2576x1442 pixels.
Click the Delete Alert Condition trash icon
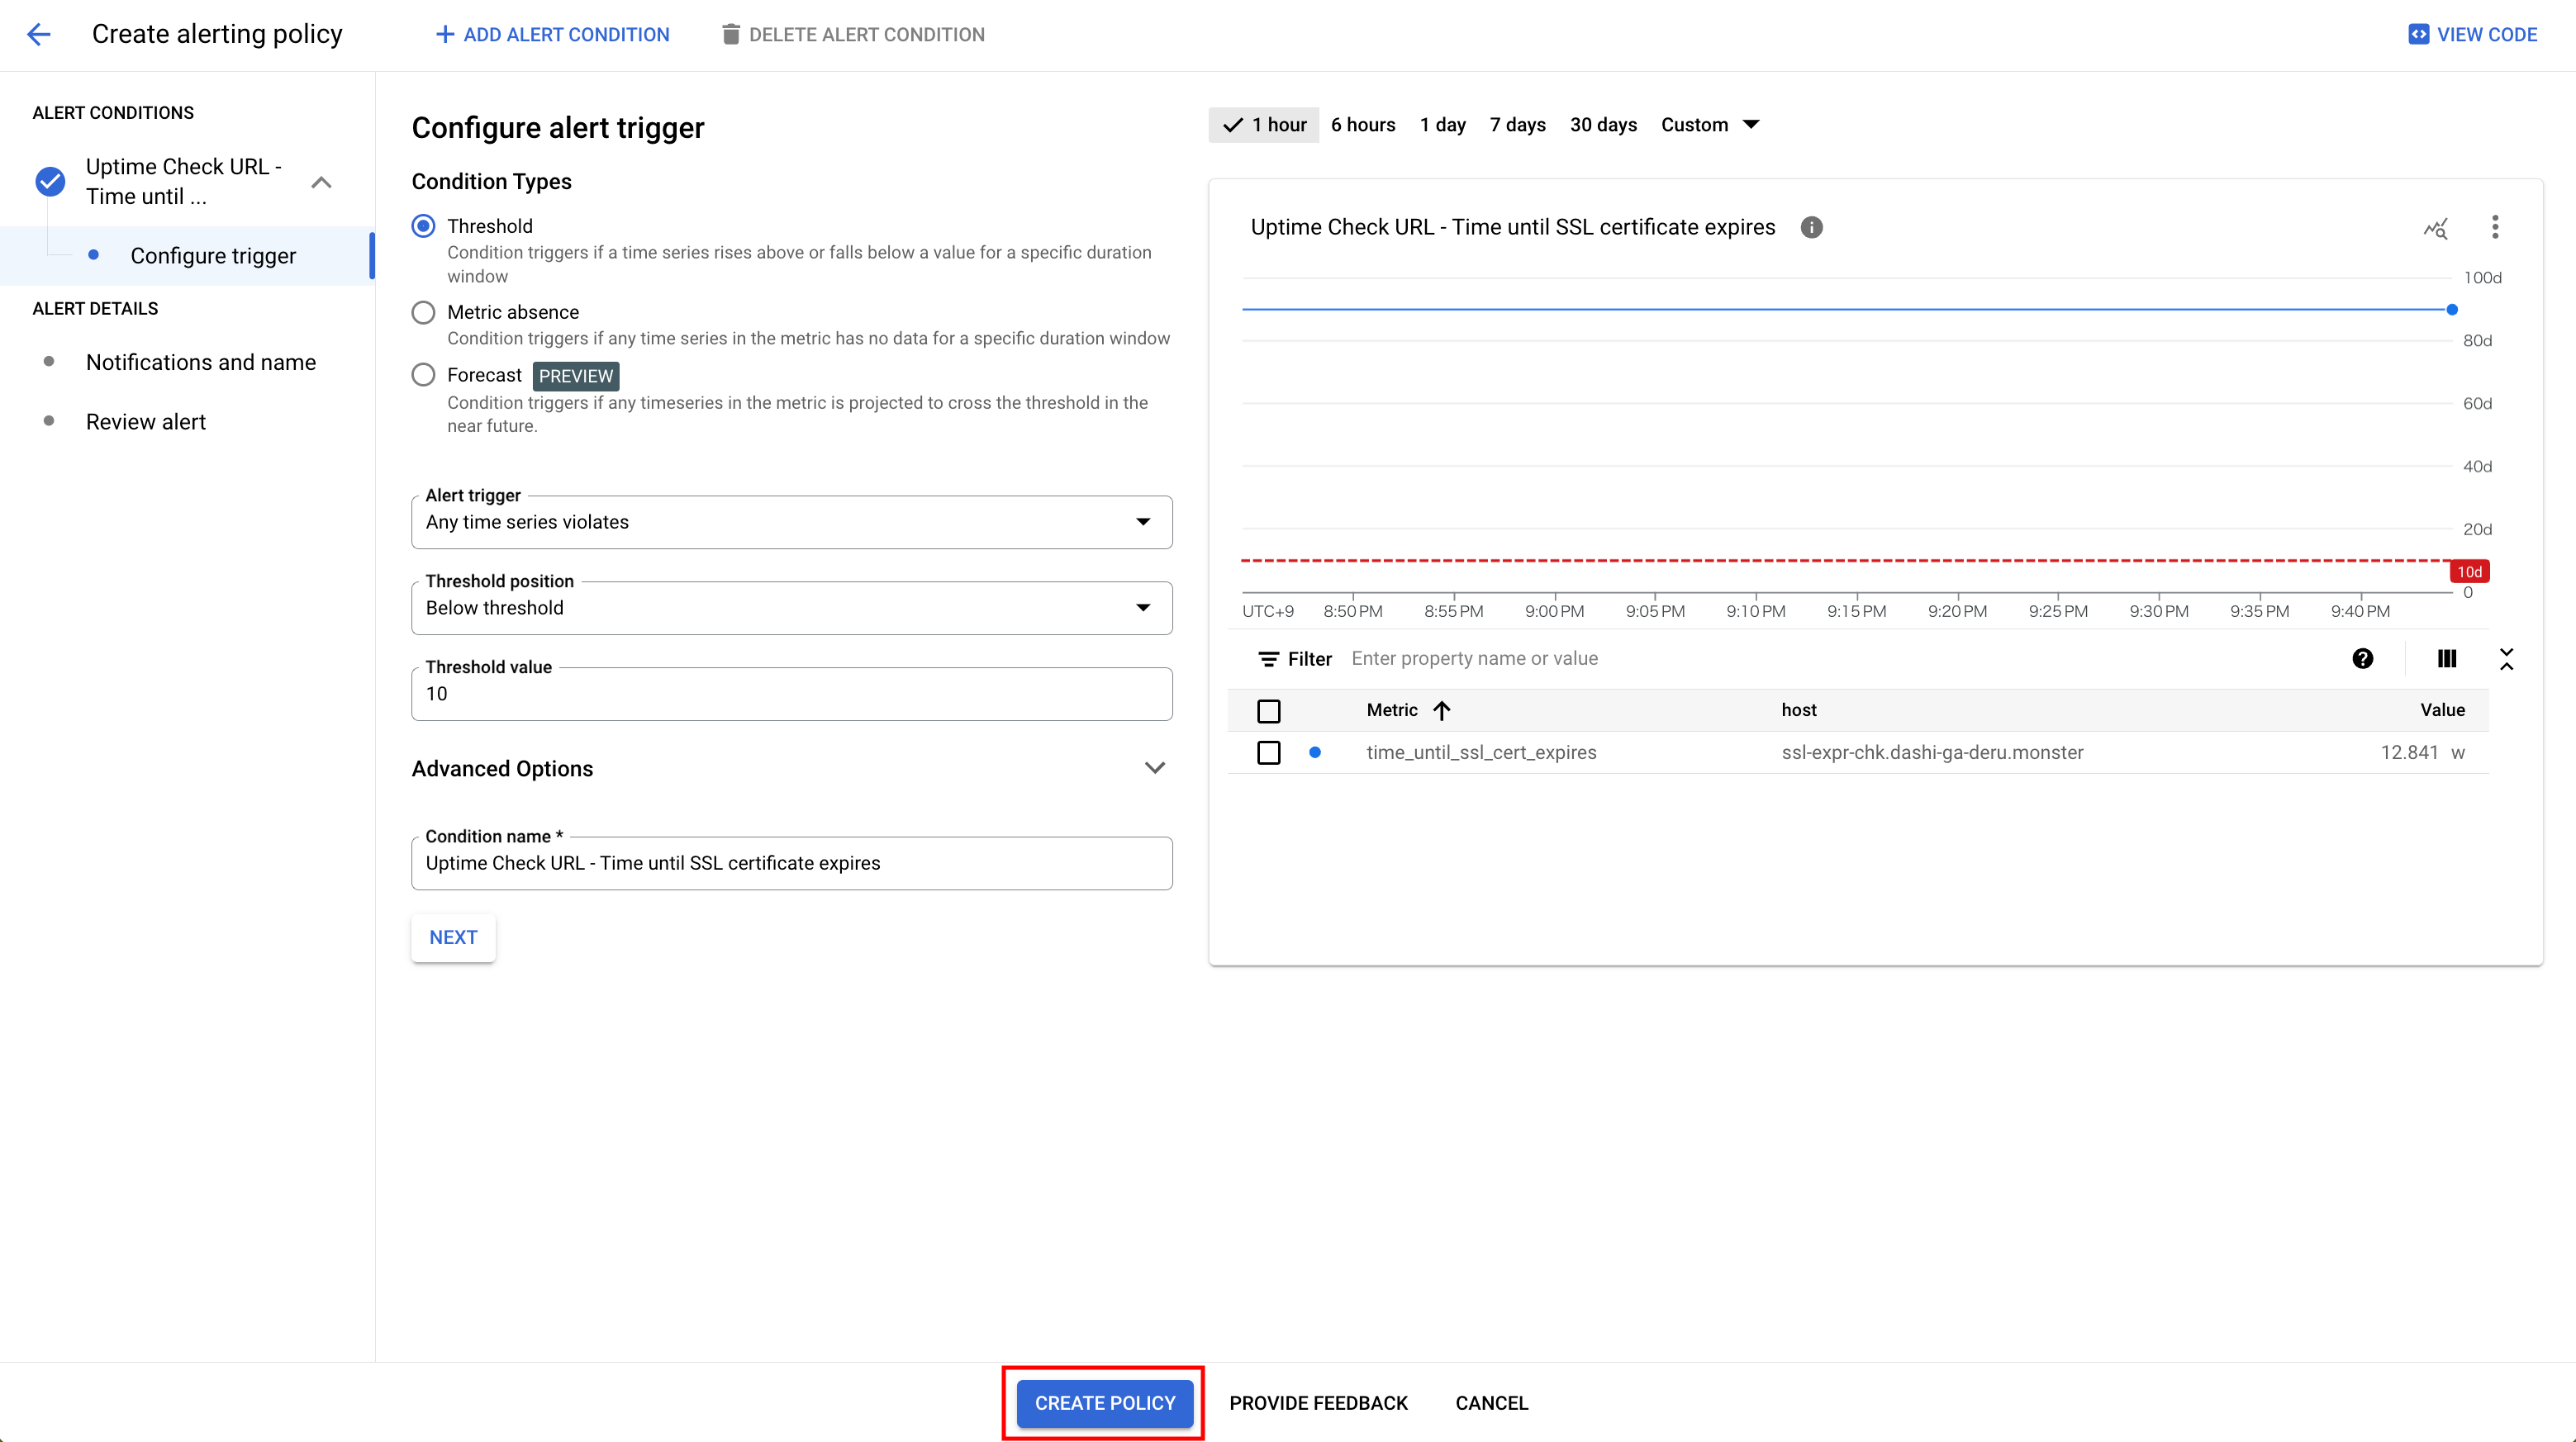coord(731,34)
